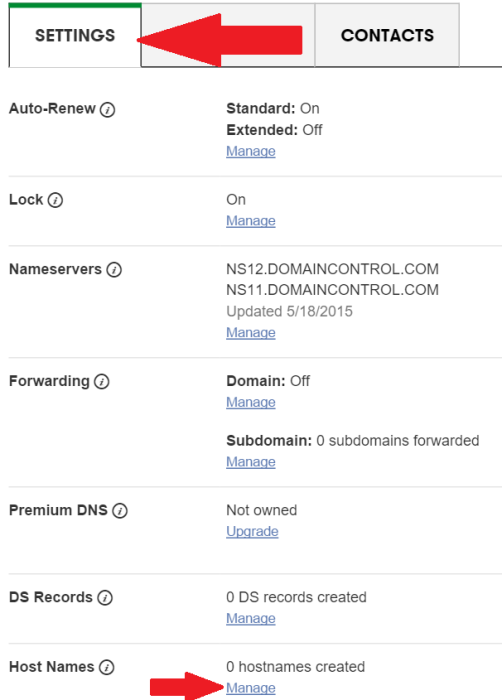Viewport: 502px width, 700px height.
Task: Open Manage link under DS Records
Action: coord(251,619)
